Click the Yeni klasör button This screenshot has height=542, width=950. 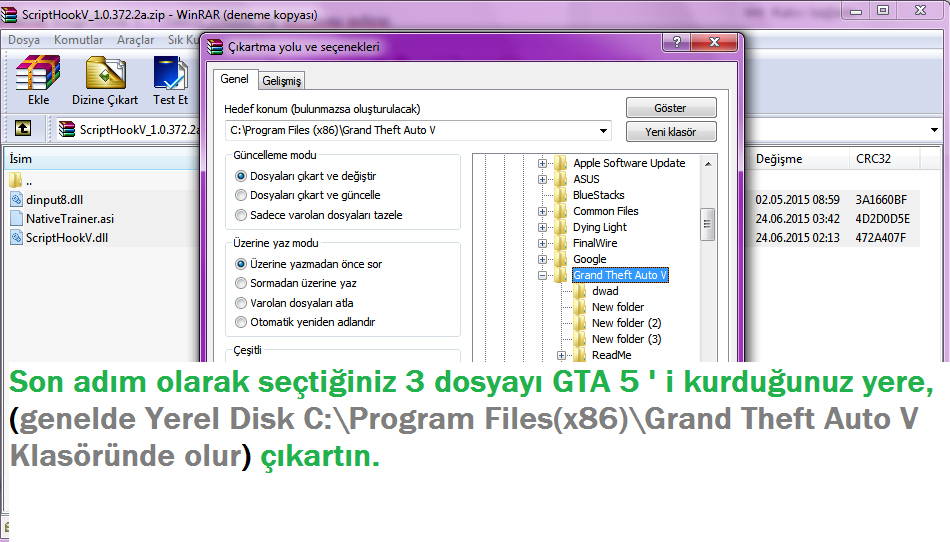[671, 131]
